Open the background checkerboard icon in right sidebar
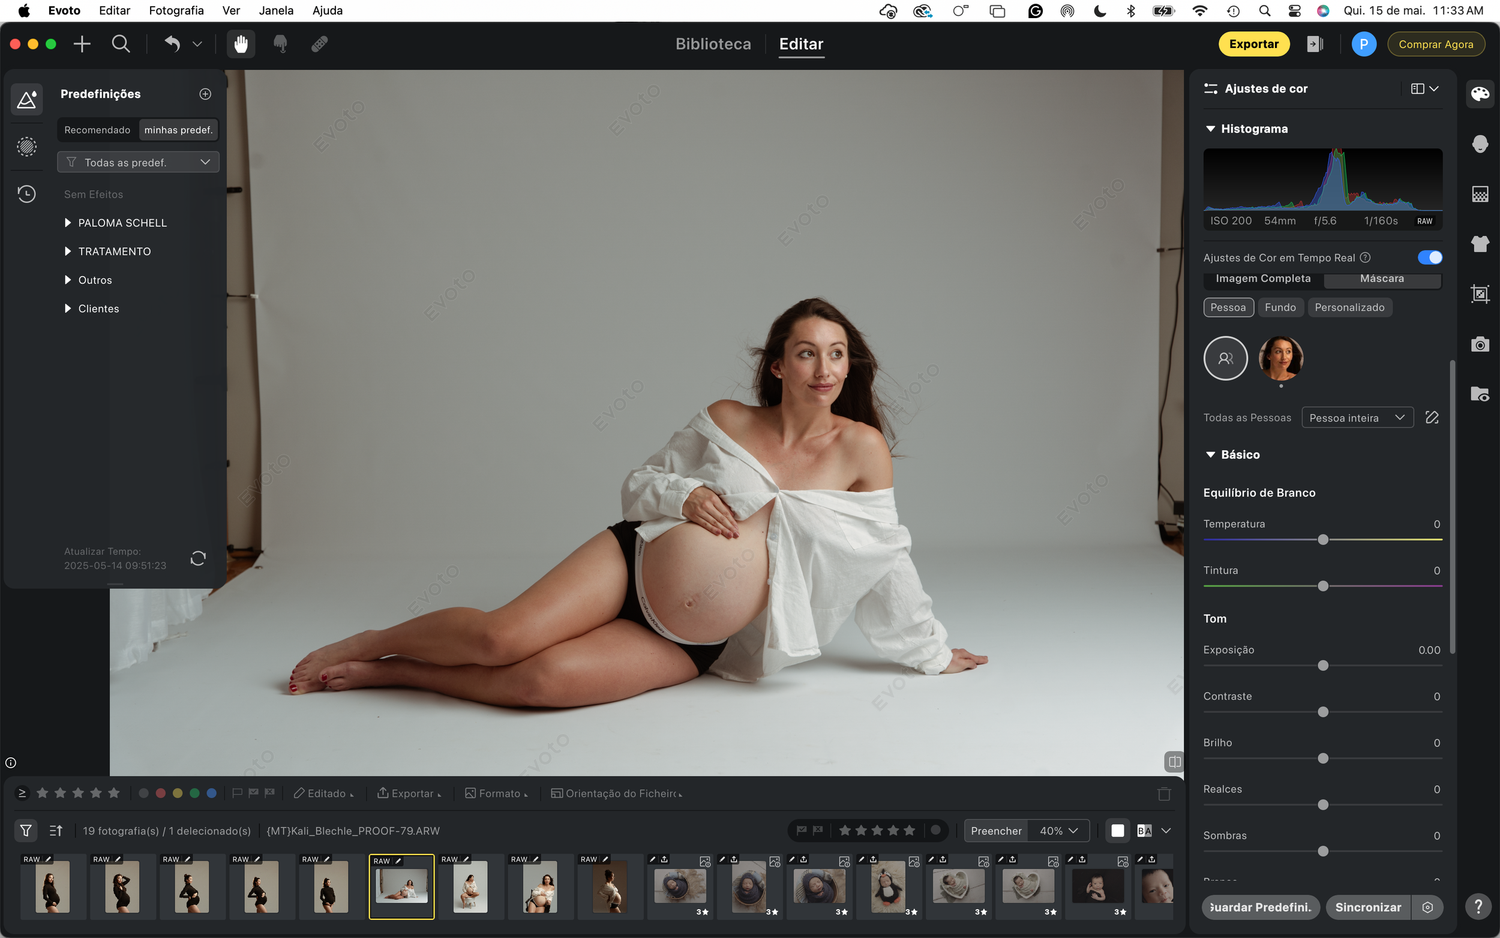Screen dimensions: 1500x938 pos(1480,194)
